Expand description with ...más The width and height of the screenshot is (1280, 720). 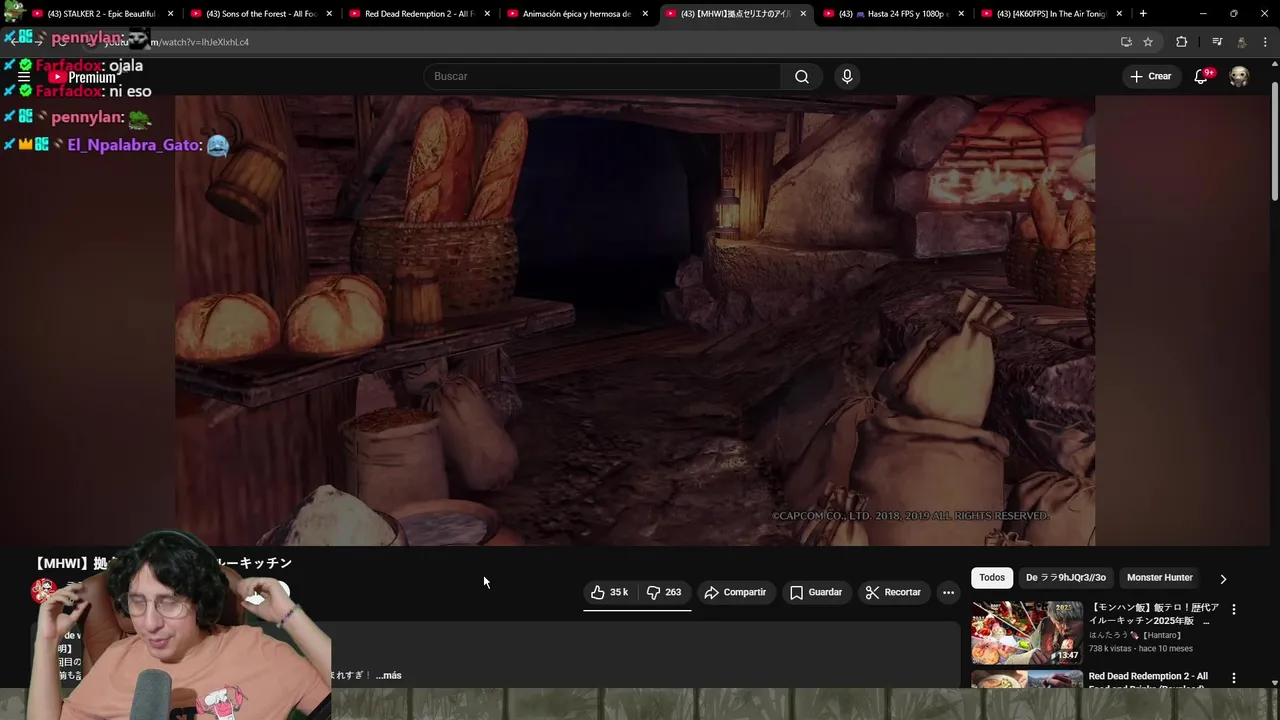point(389,675)
